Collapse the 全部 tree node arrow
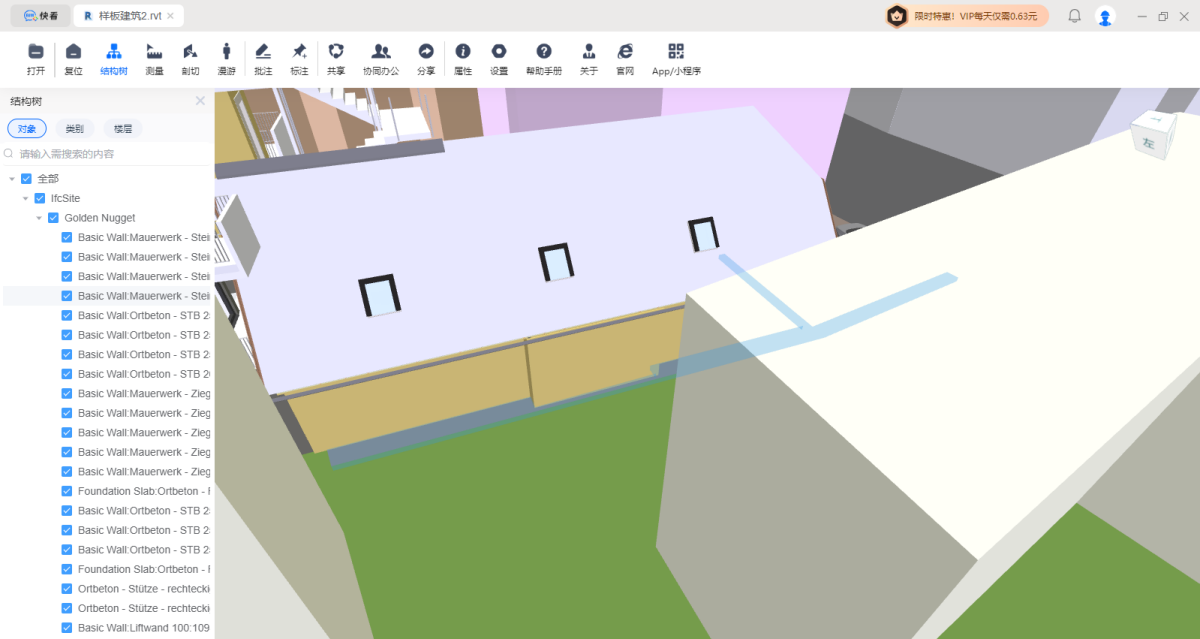 click(x=12, y=179)
